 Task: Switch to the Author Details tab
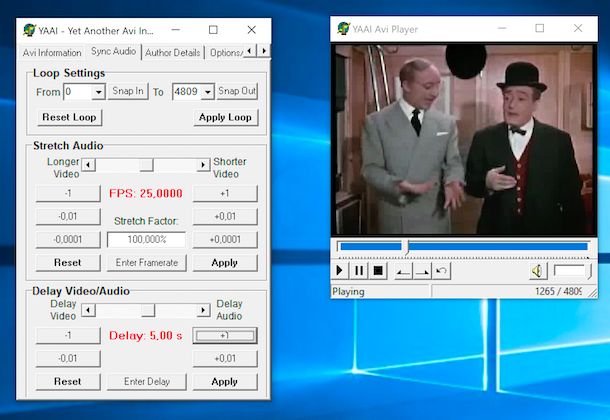click(173, 52)
